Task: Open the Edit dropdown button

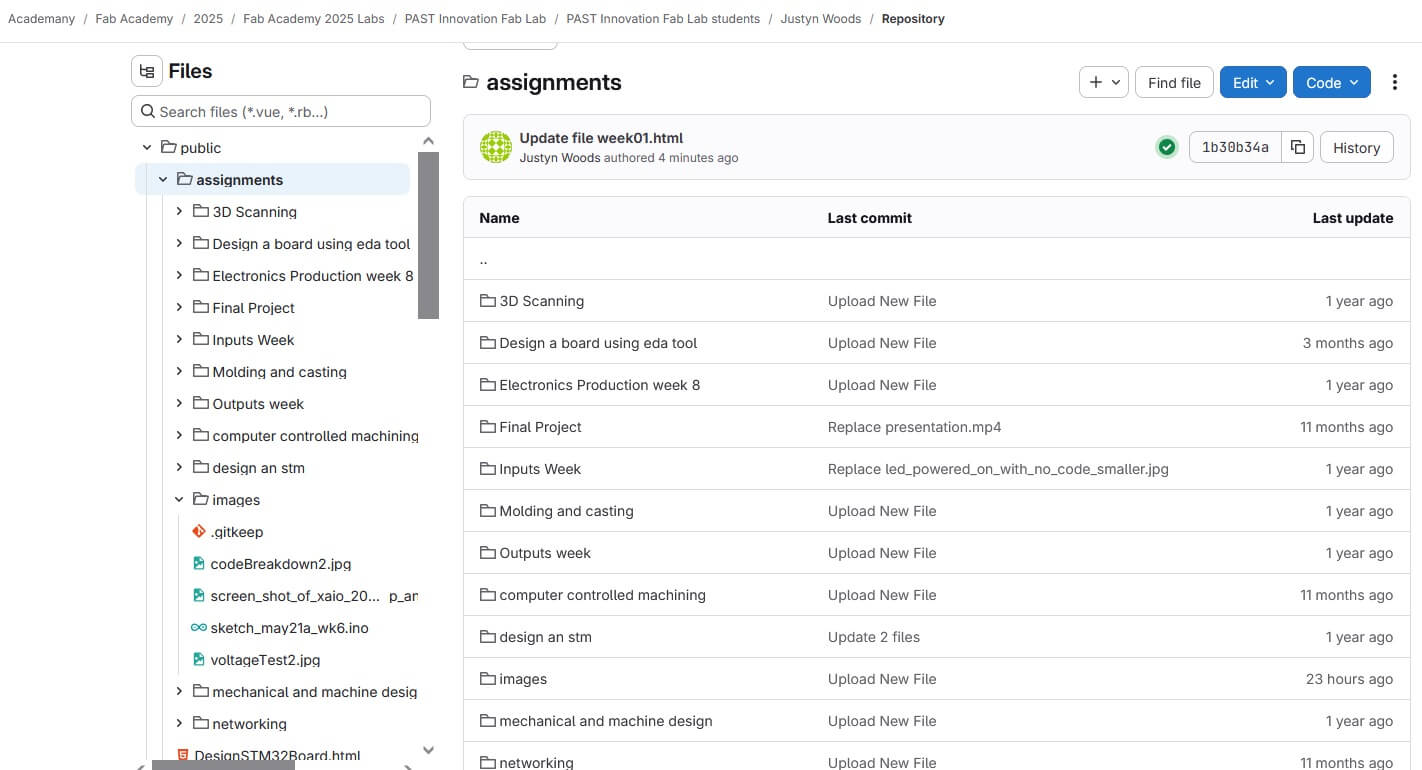Action: [1253, 83]
